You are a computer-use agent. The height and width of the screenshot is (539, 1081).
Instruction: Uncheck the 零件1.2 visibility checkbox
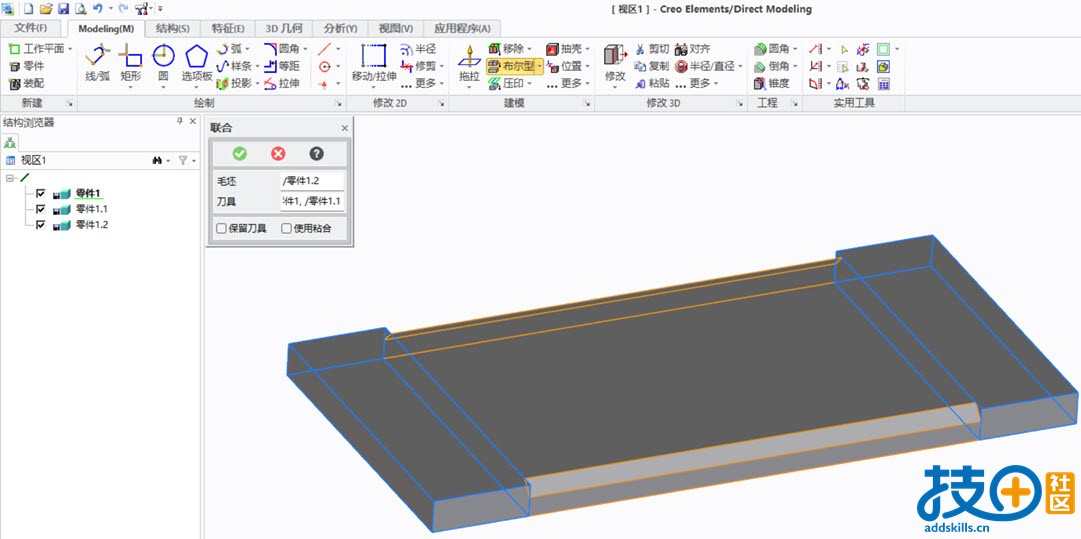[x=40, y=225]
